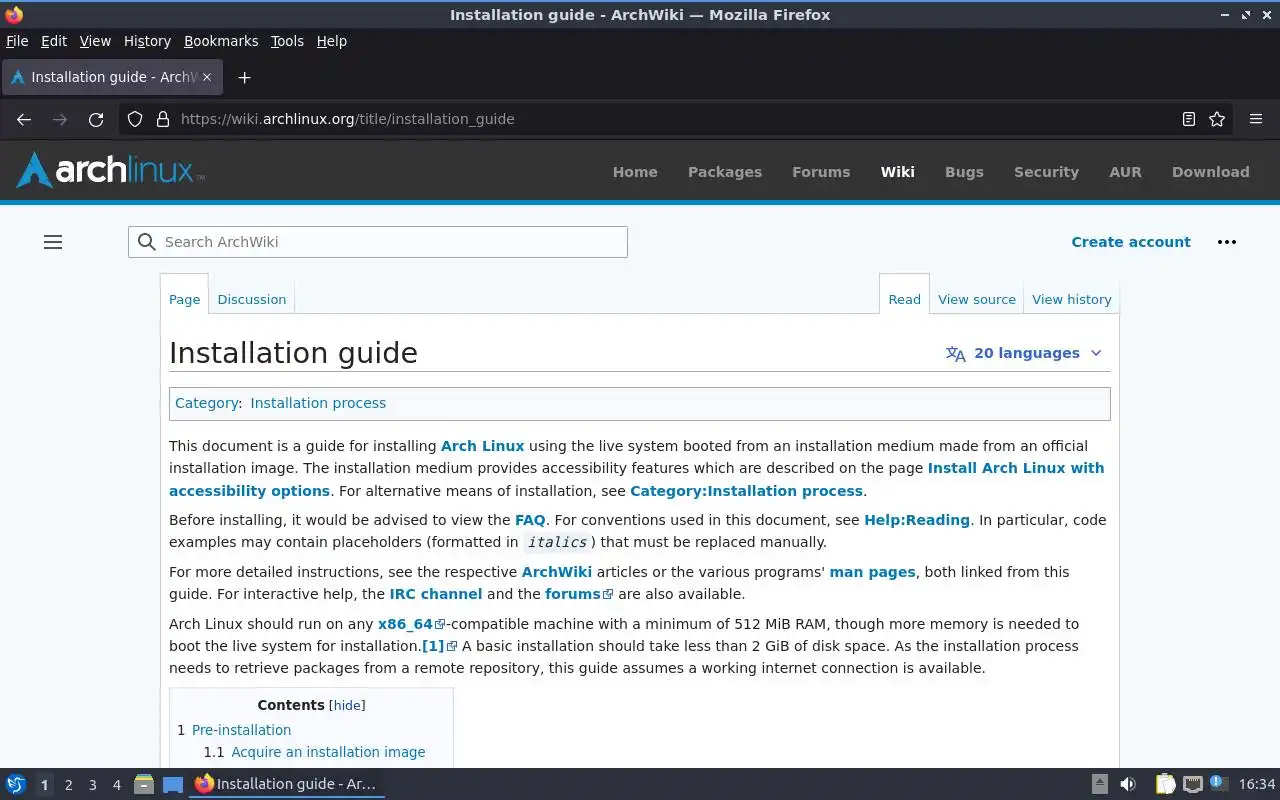
Task: Click the clipboard icon in system tray
Action: pos(1166,784)
